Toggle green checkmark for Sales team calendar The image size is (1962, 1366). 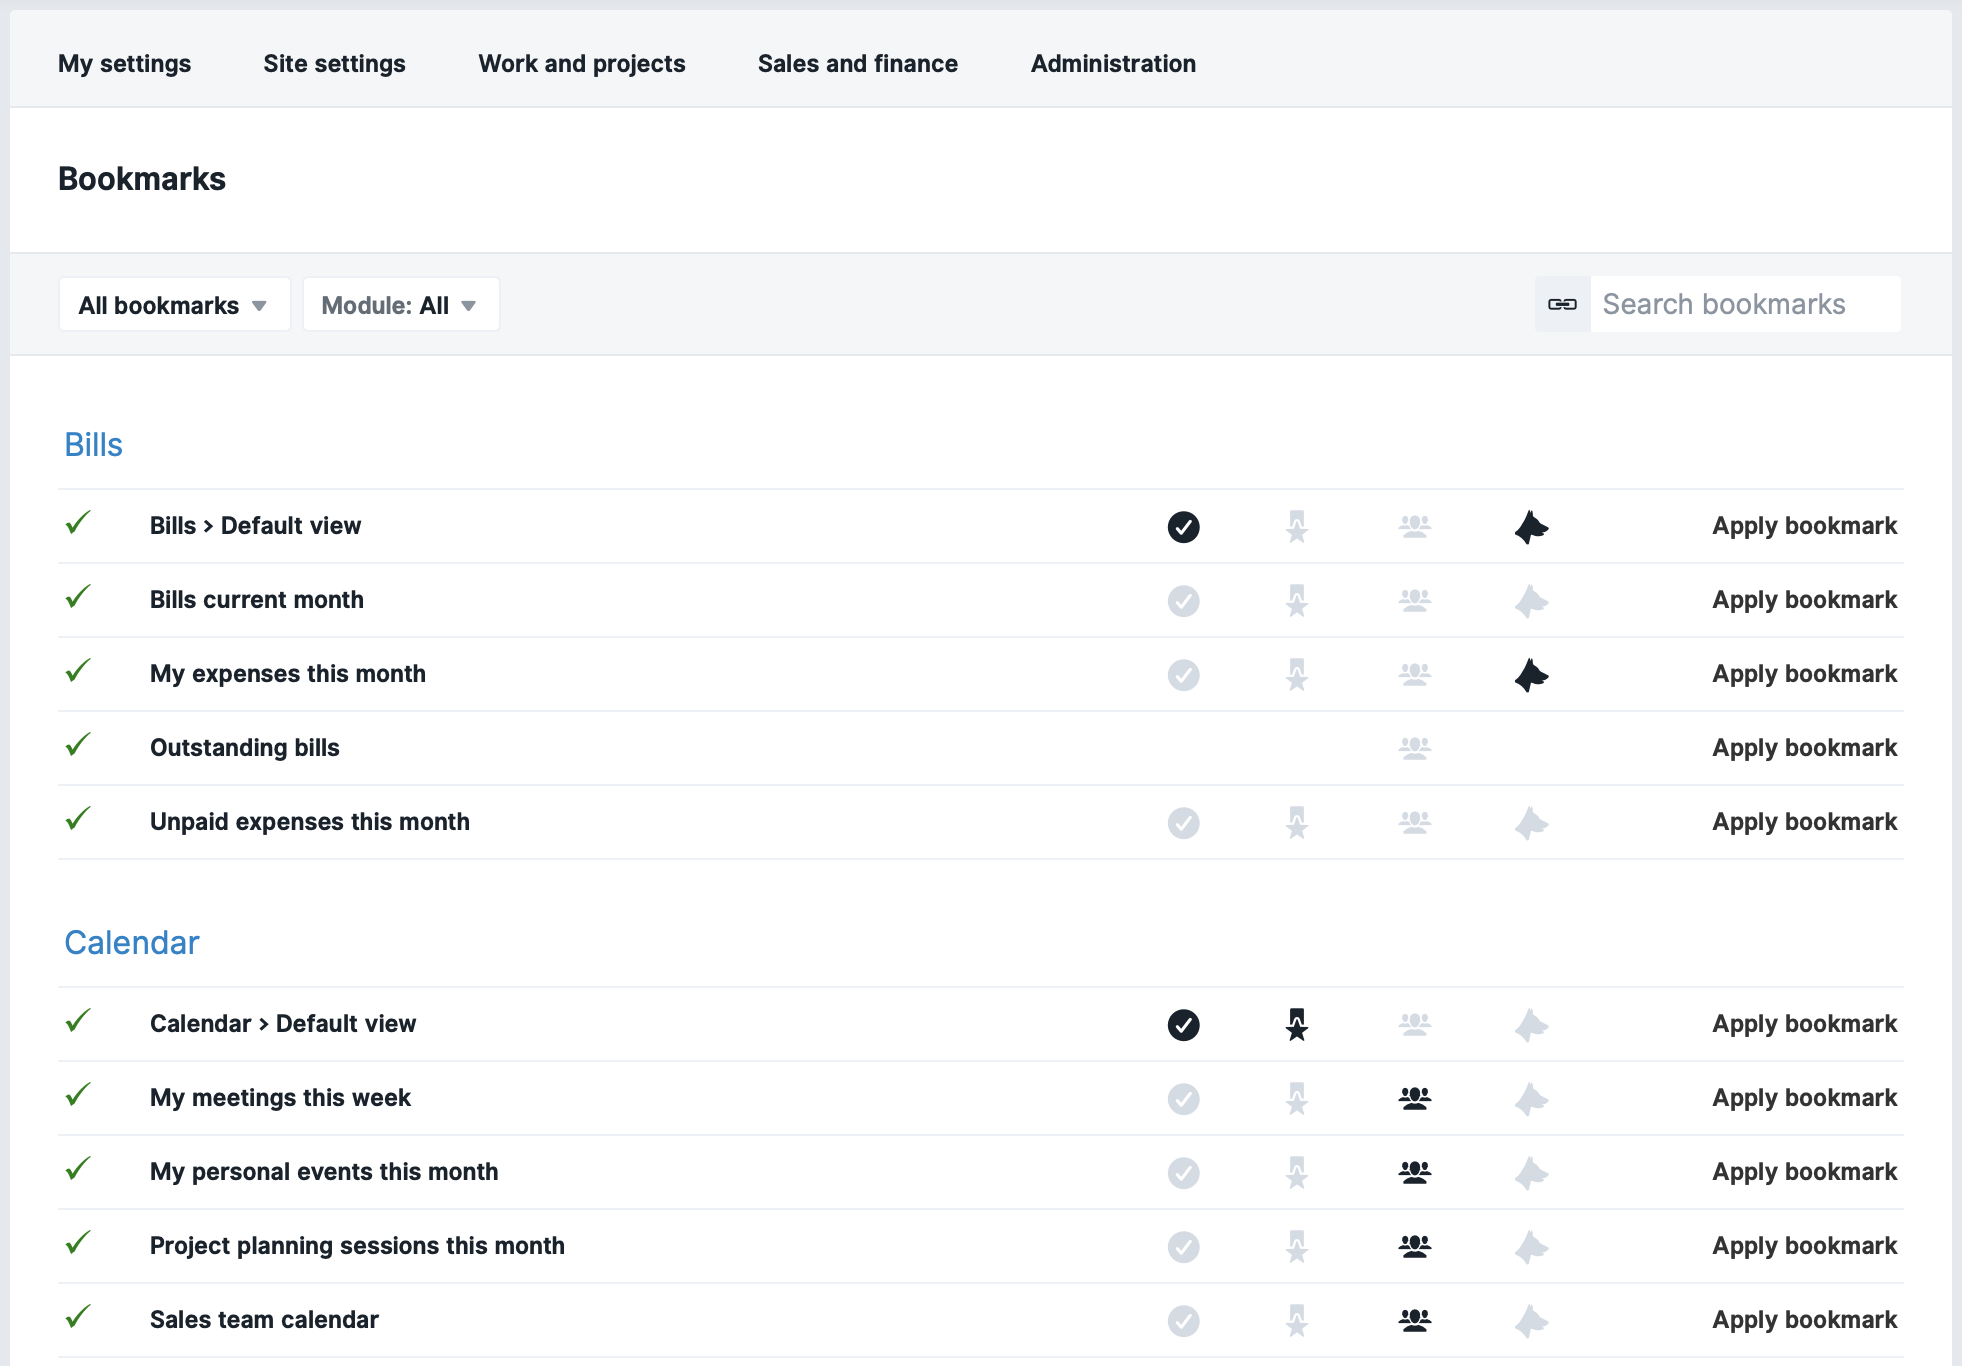click(78, 1316)
